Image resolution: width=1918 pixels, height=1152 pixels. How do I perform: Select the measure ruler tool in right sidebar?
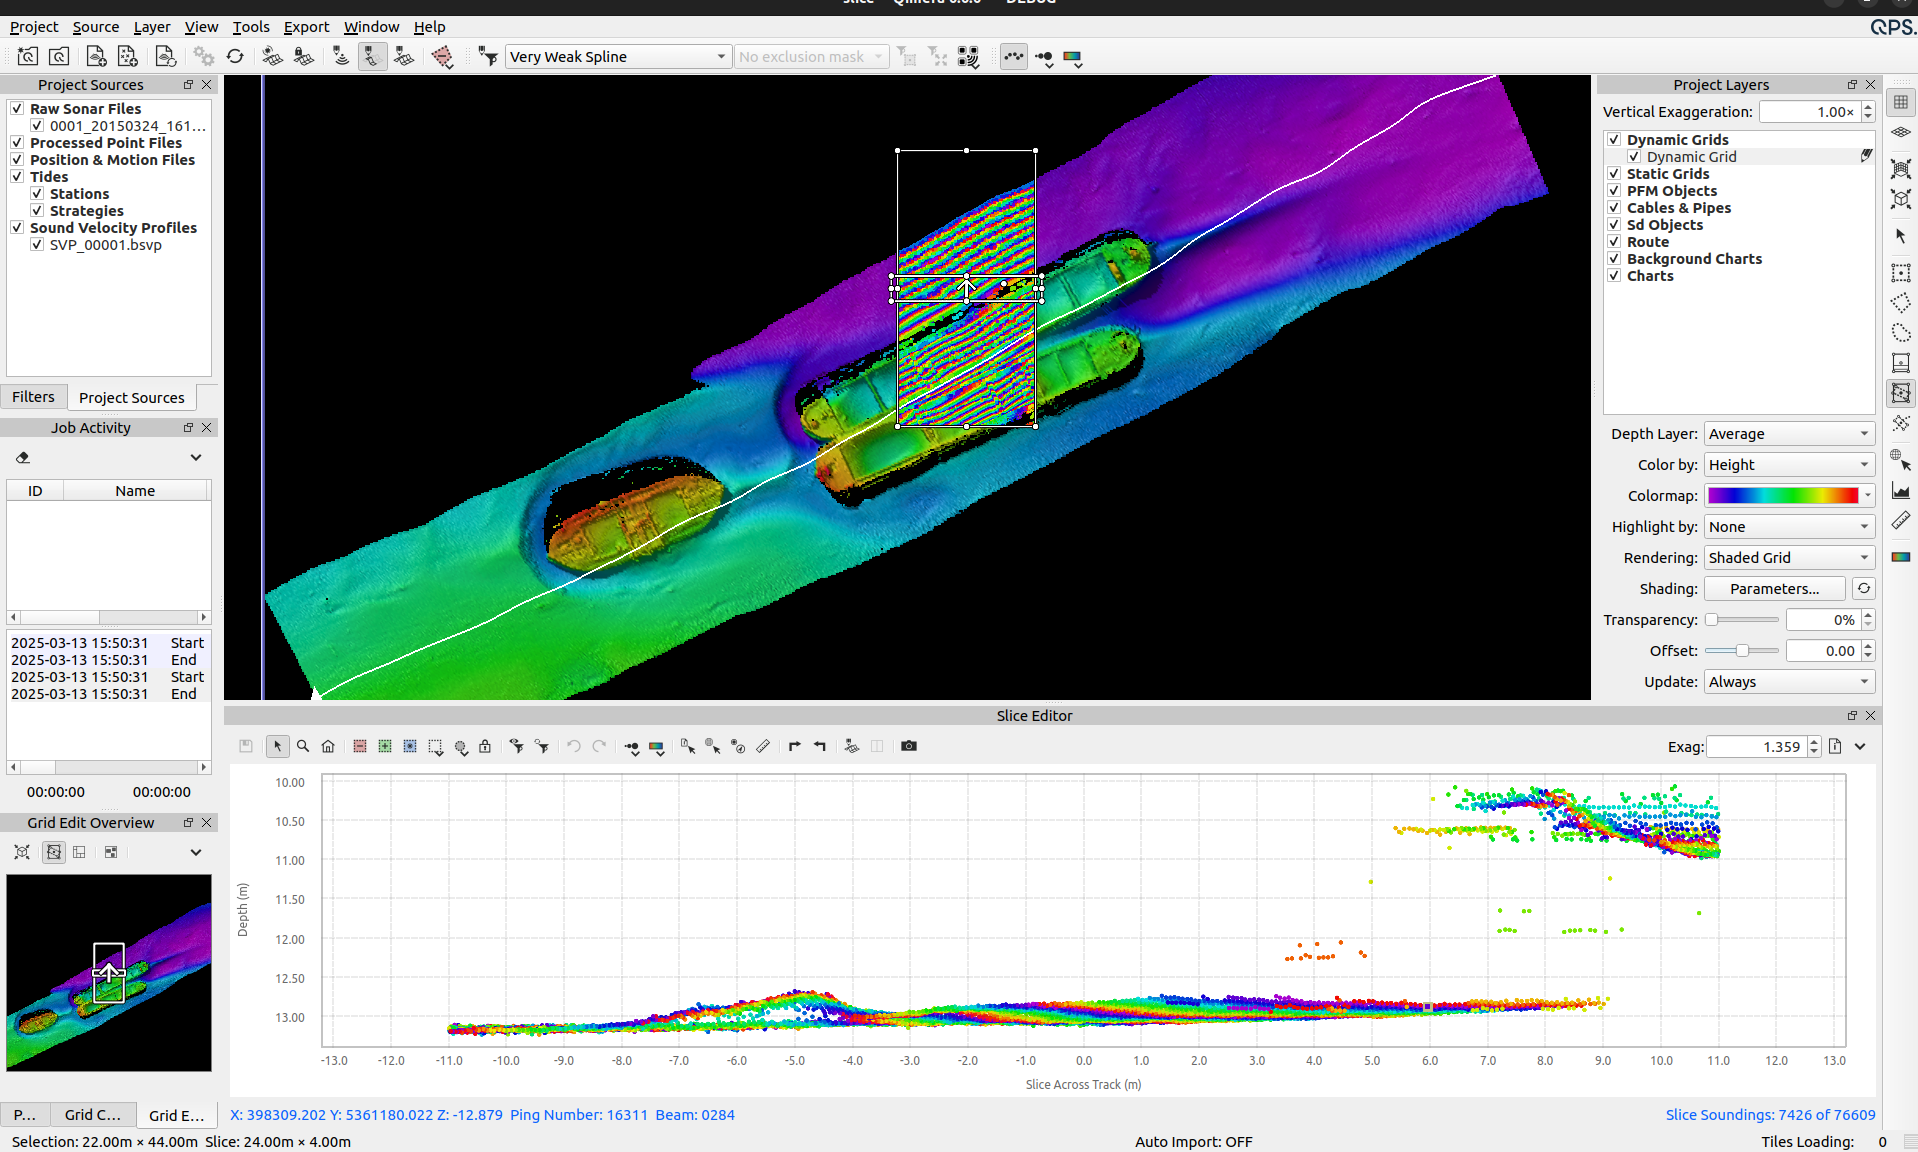[1900, 521]
